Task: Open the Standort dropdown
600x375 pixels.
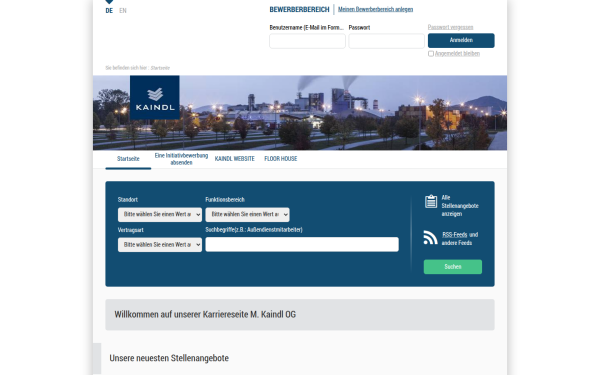Action: coord(160,215)
